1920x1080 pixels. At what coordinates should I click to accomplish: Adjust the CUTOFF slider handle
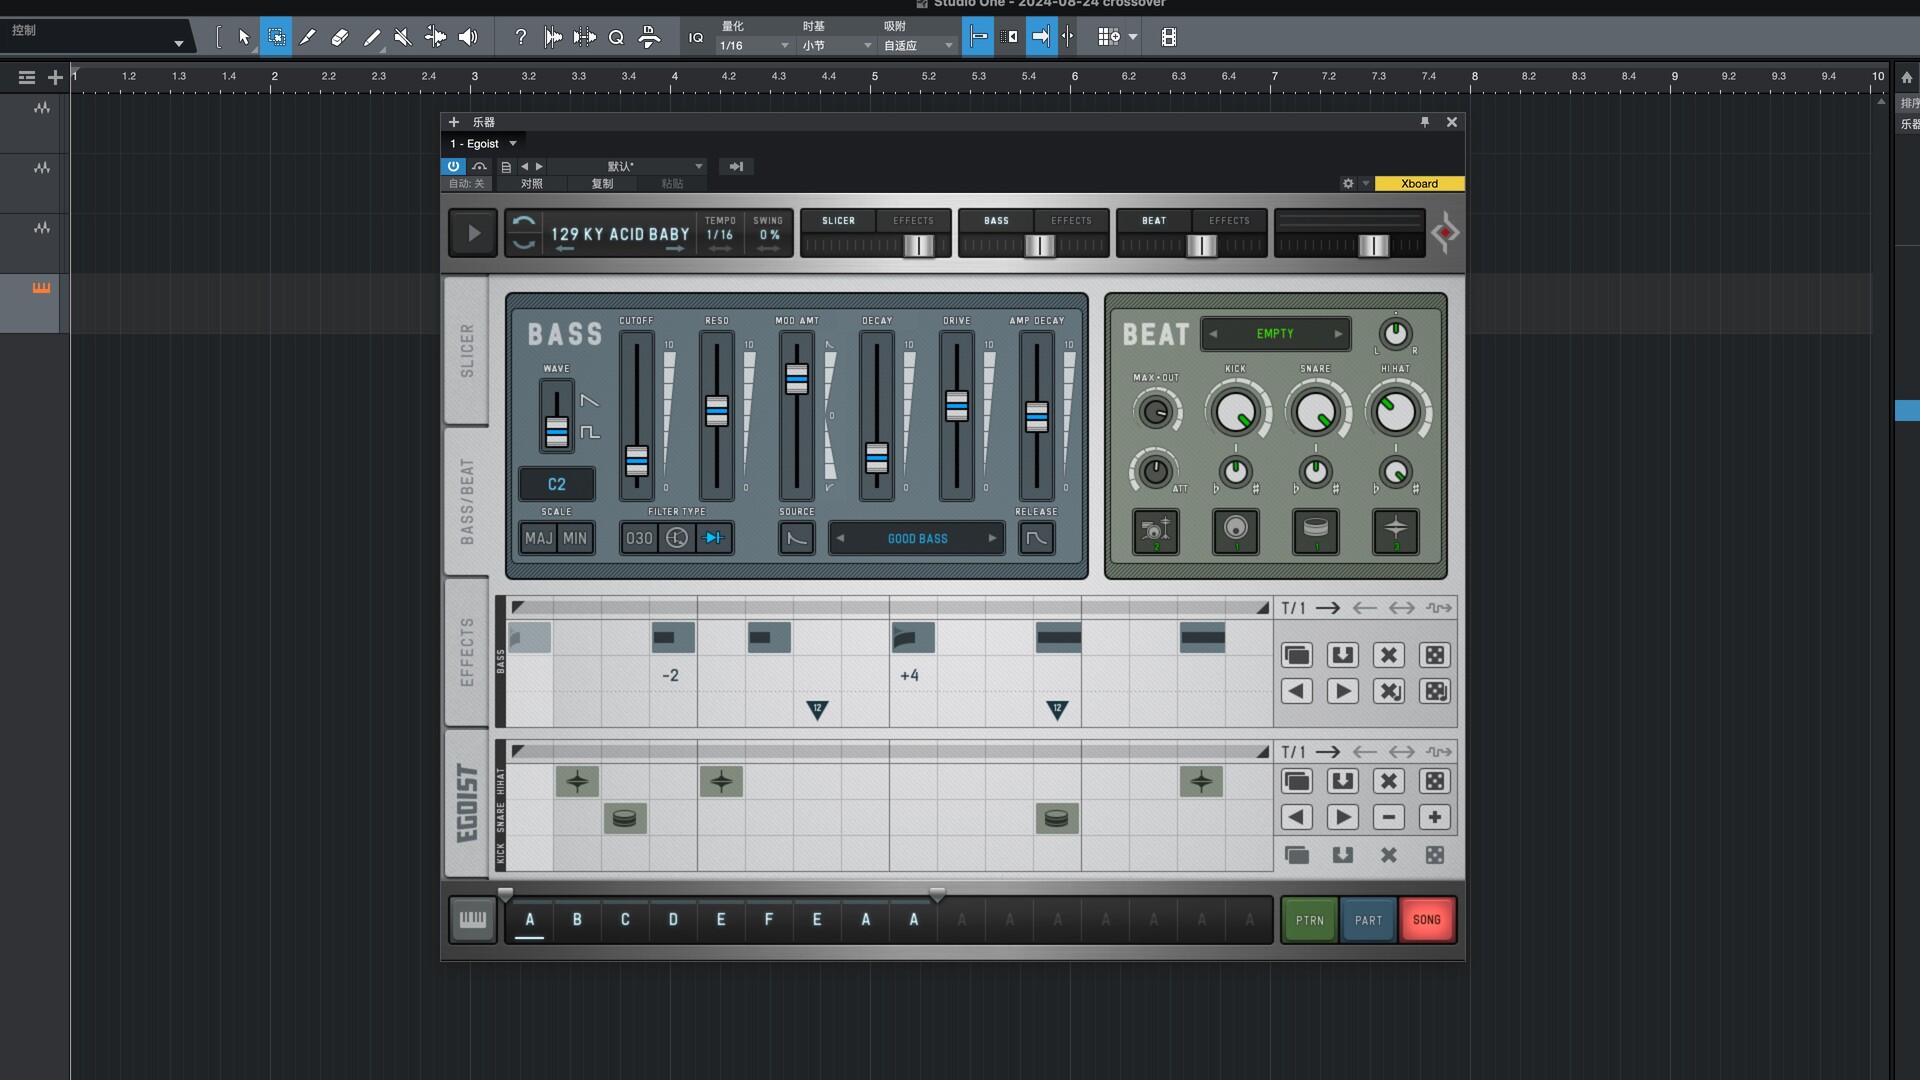click(636, 460)
